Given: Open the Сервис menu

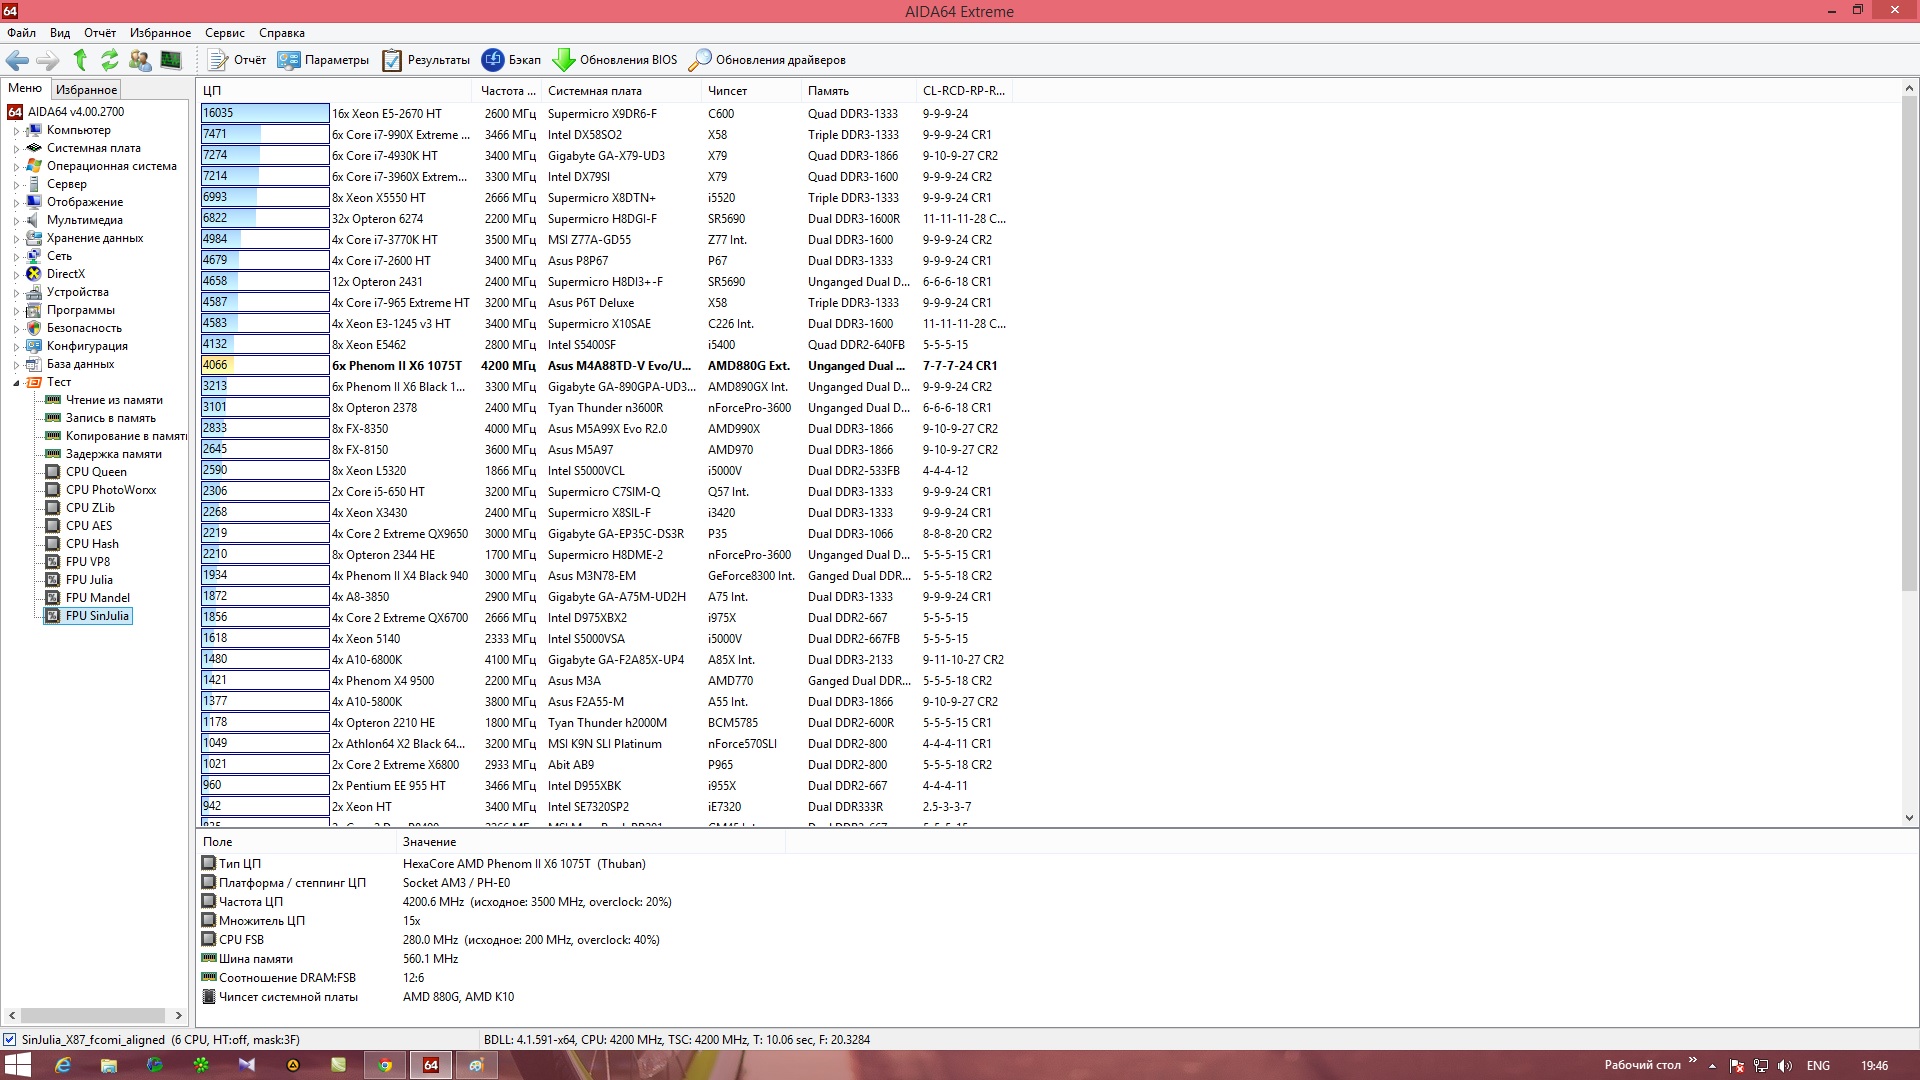Looking at the screenshot, I should (225, 33).
